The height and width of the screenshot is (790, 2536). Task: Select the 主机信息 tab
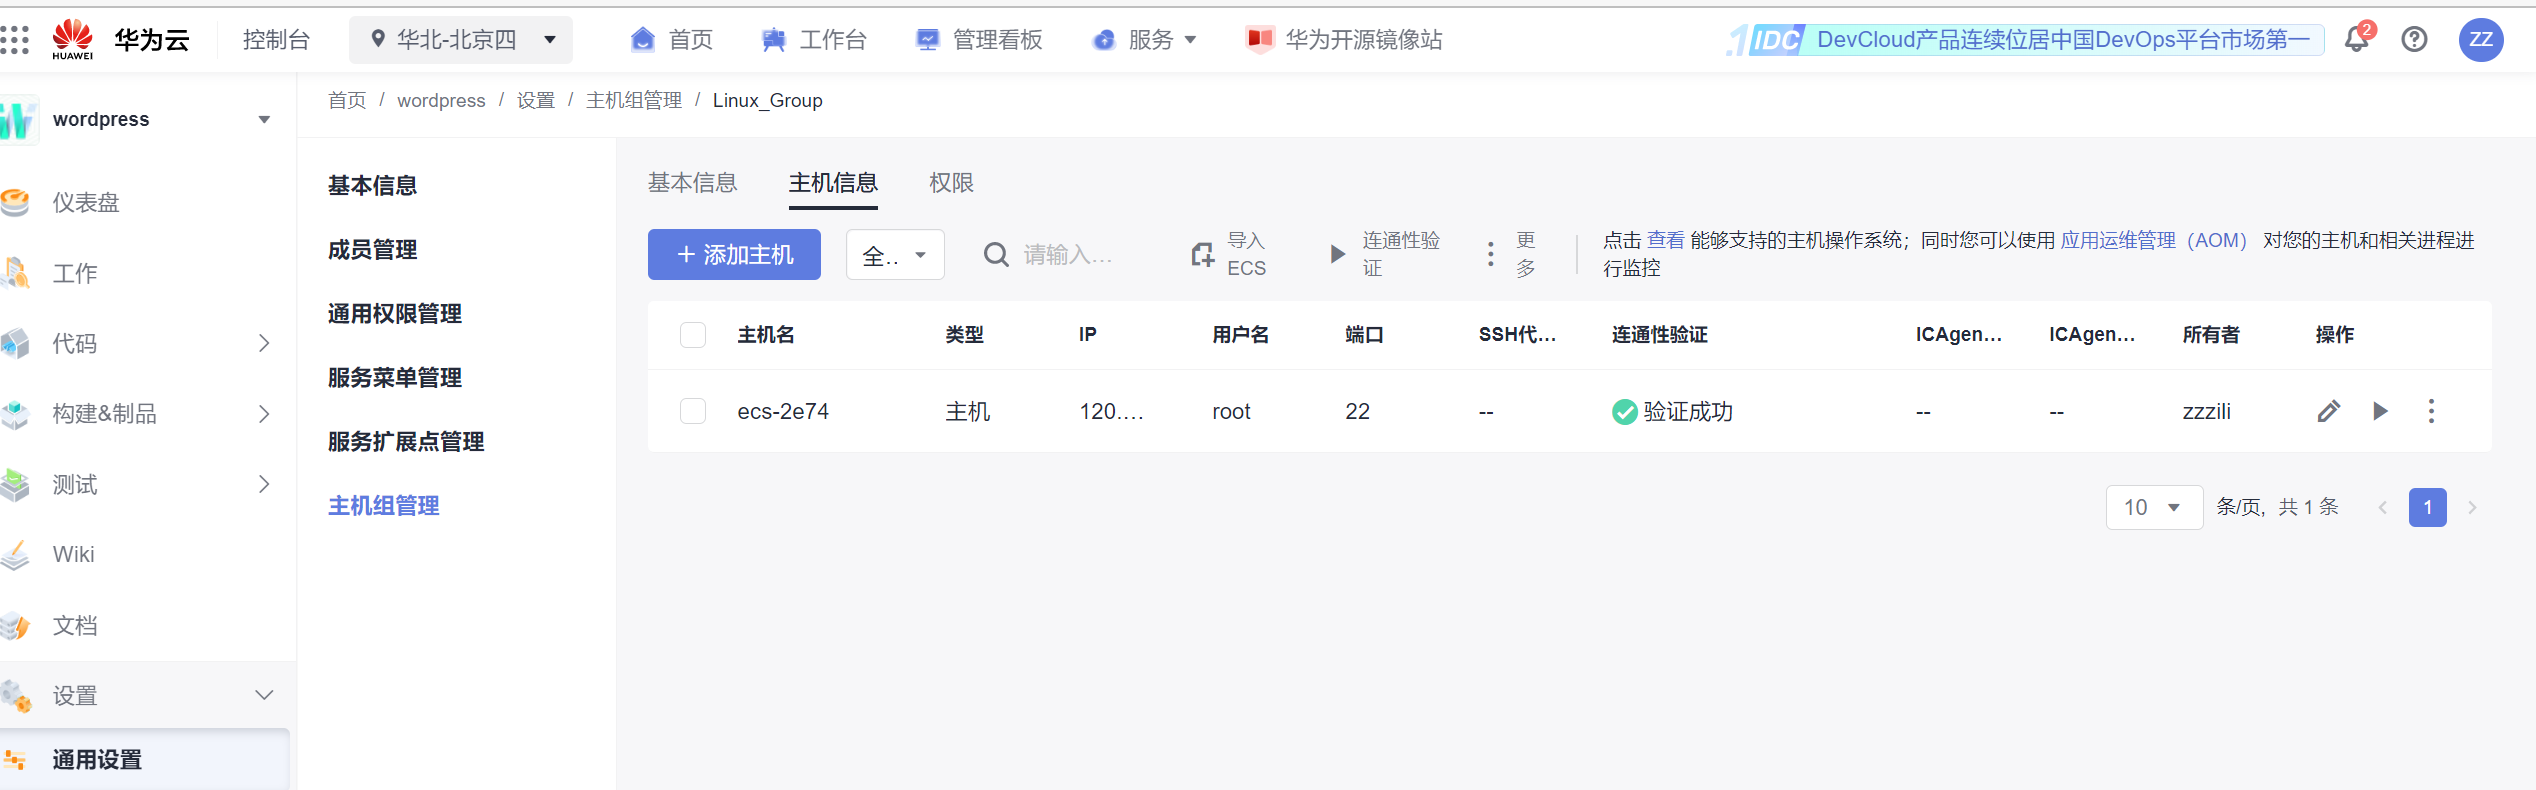(x=833, y=183)
